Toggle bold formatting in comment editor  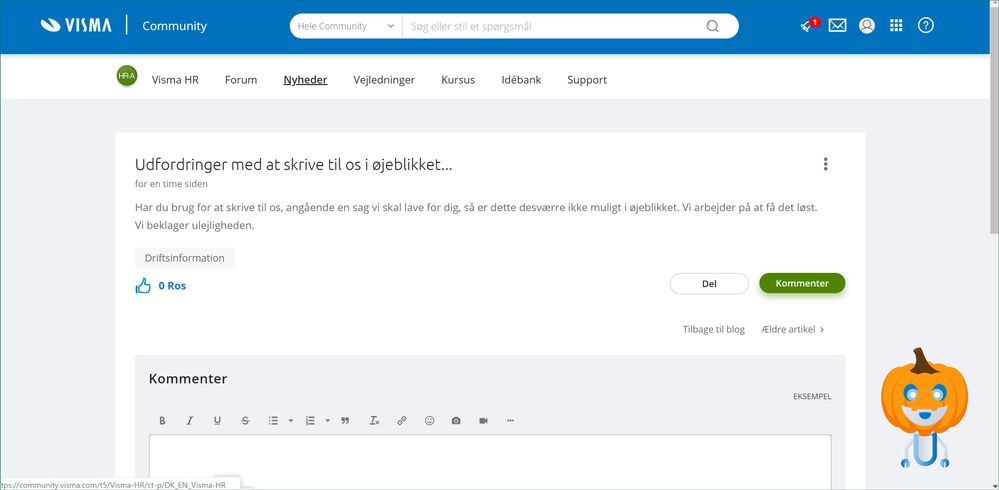tap(162, 421)
